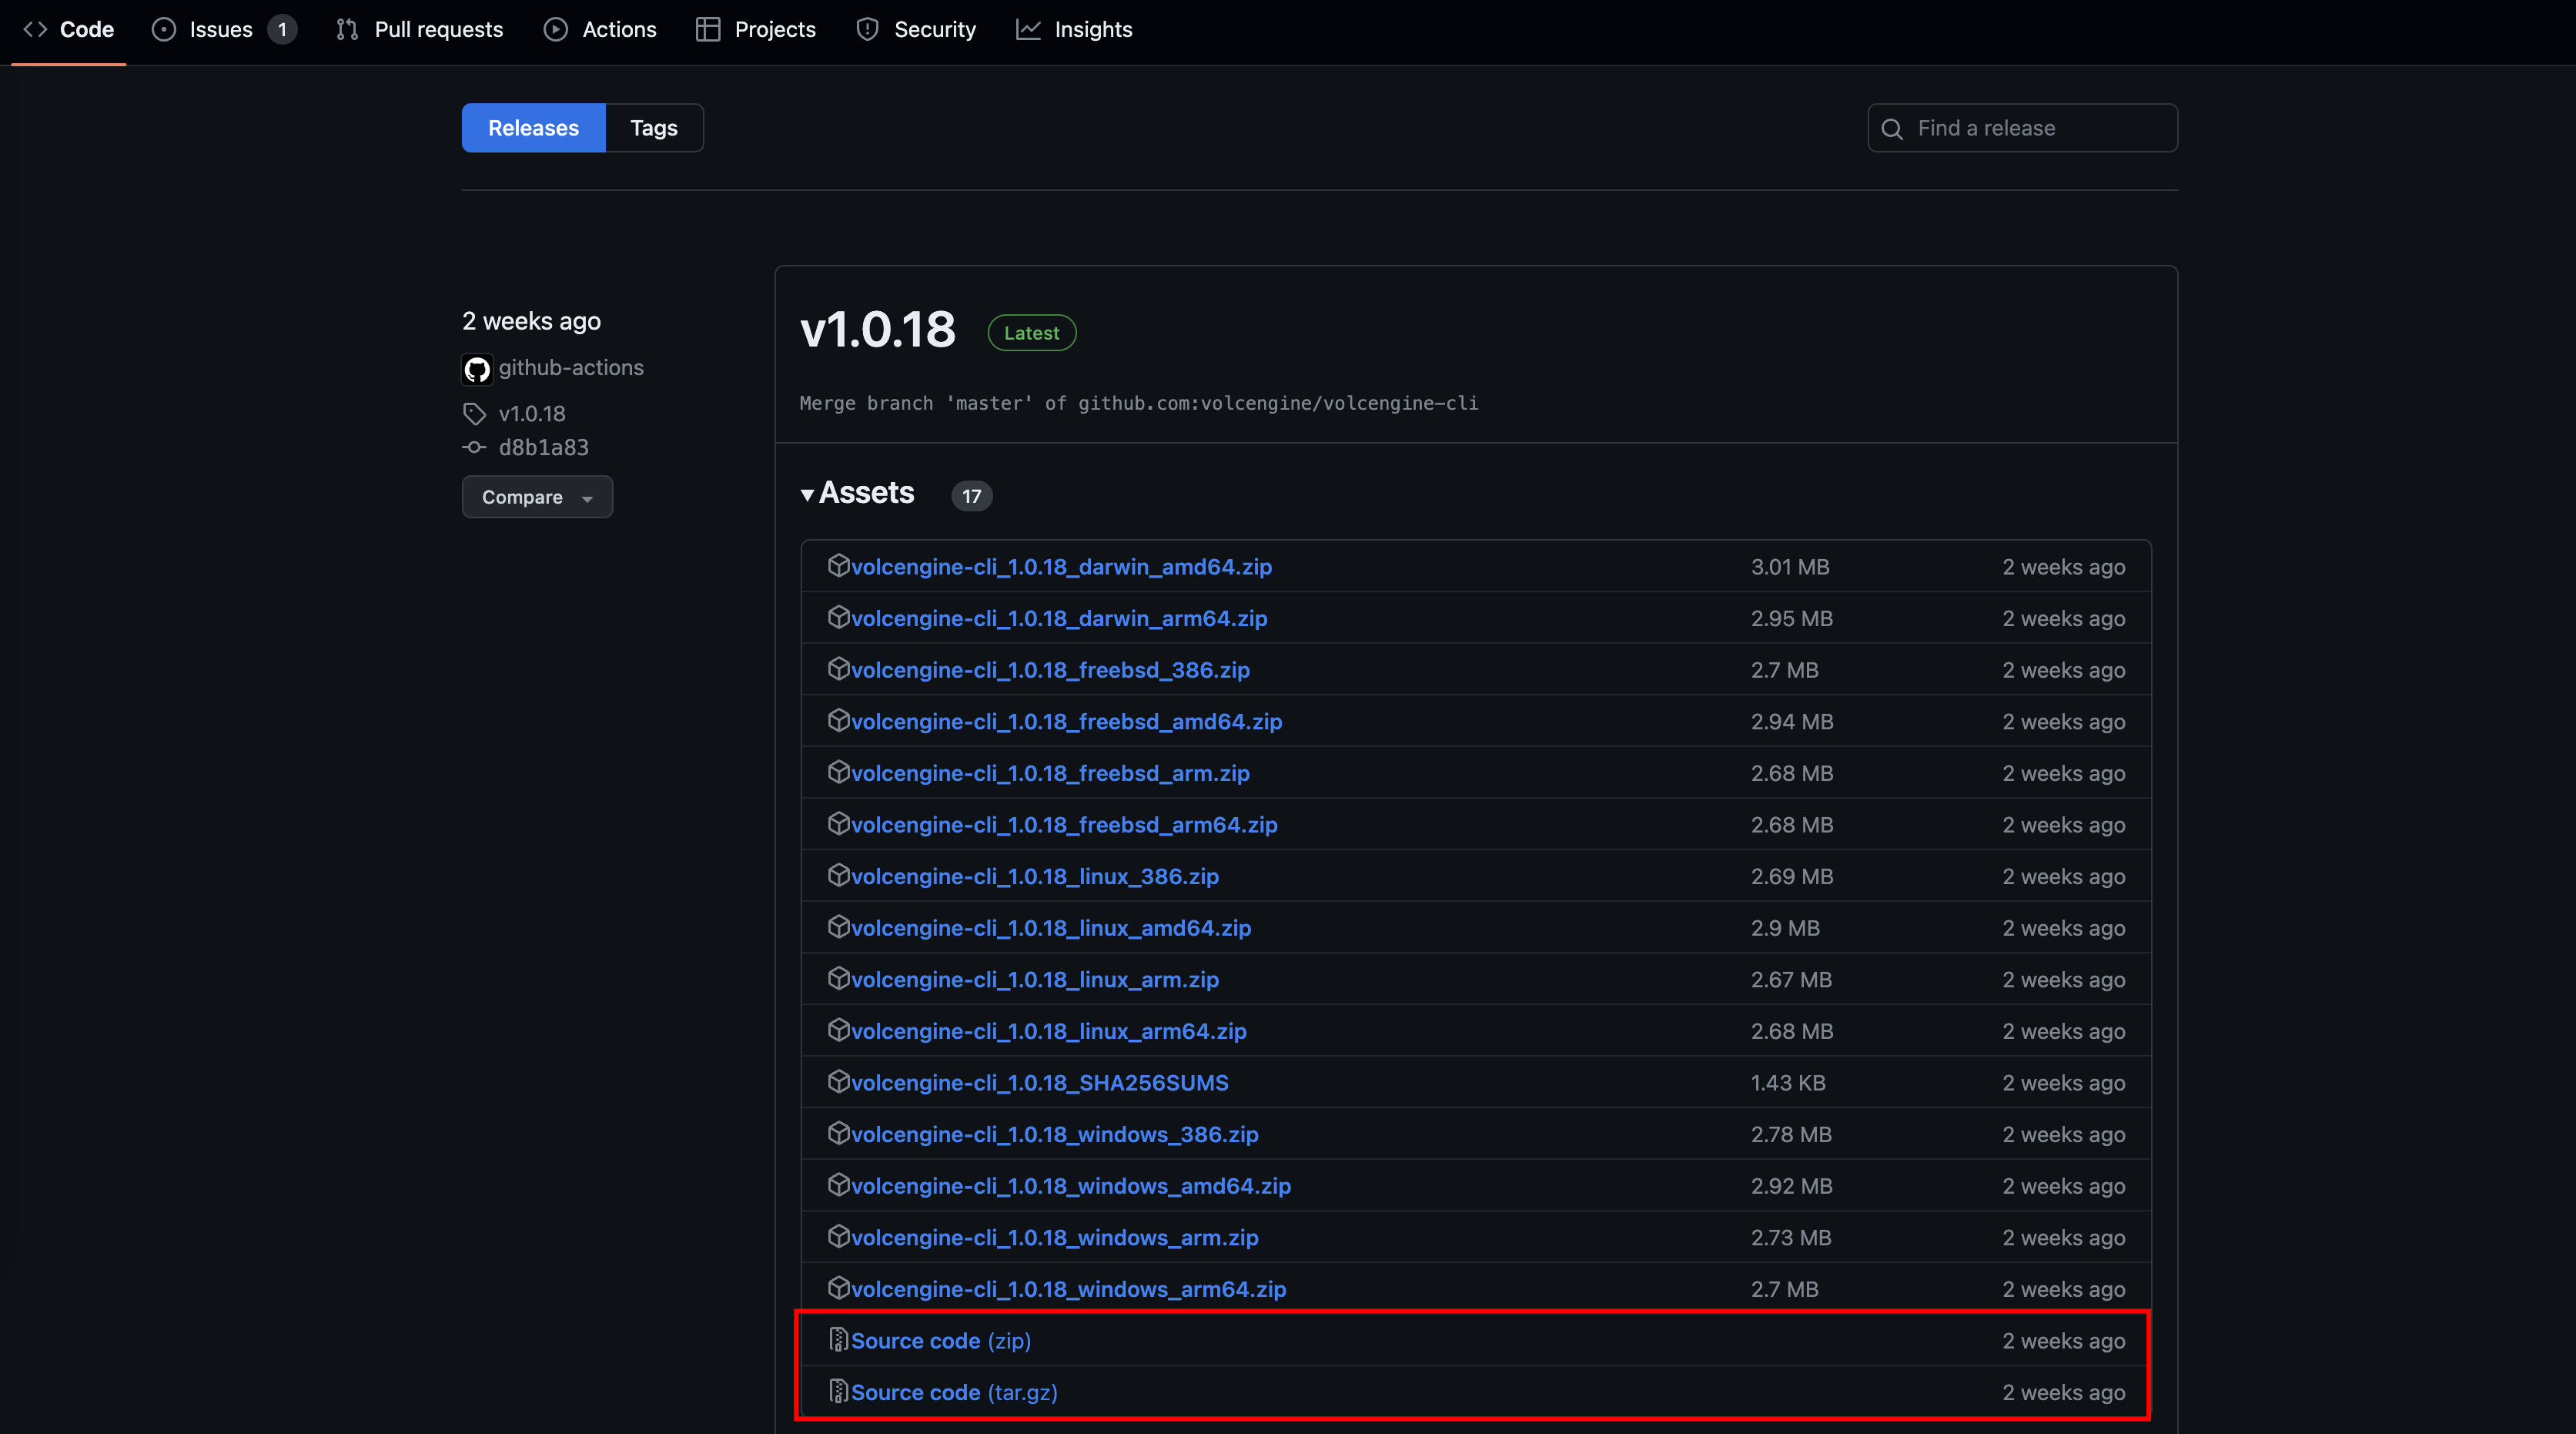Open the v1.0.18 release title

click(x=878, y=330)
